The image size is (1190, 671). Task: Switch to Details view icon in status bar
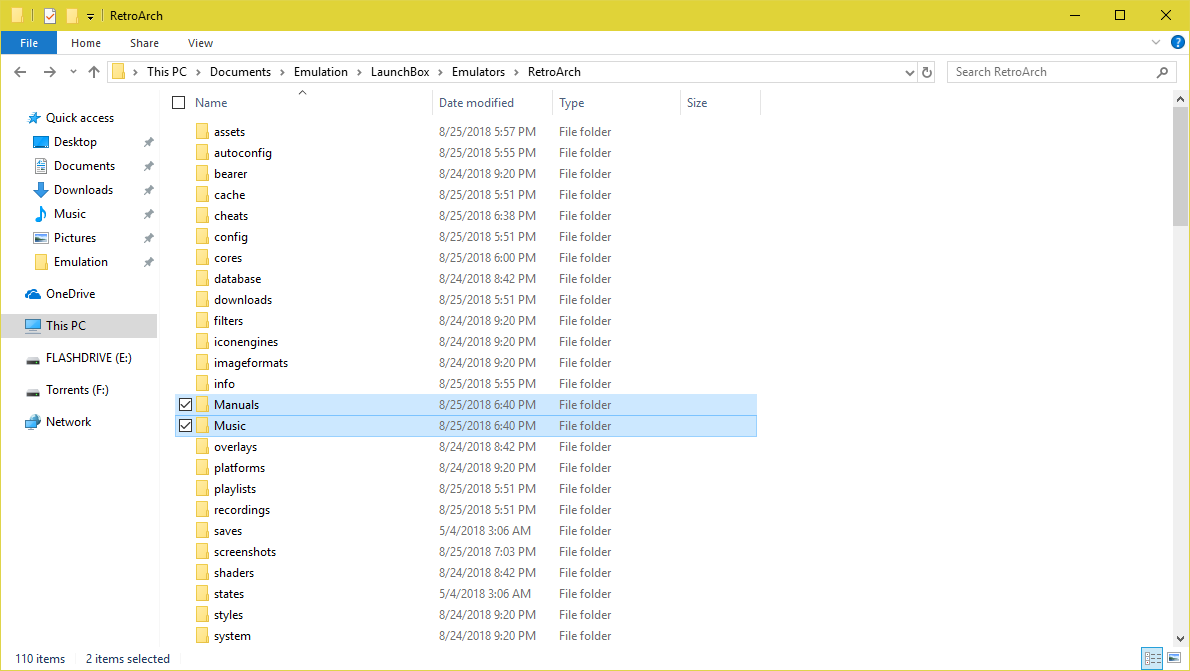[x=1152, y=658]
